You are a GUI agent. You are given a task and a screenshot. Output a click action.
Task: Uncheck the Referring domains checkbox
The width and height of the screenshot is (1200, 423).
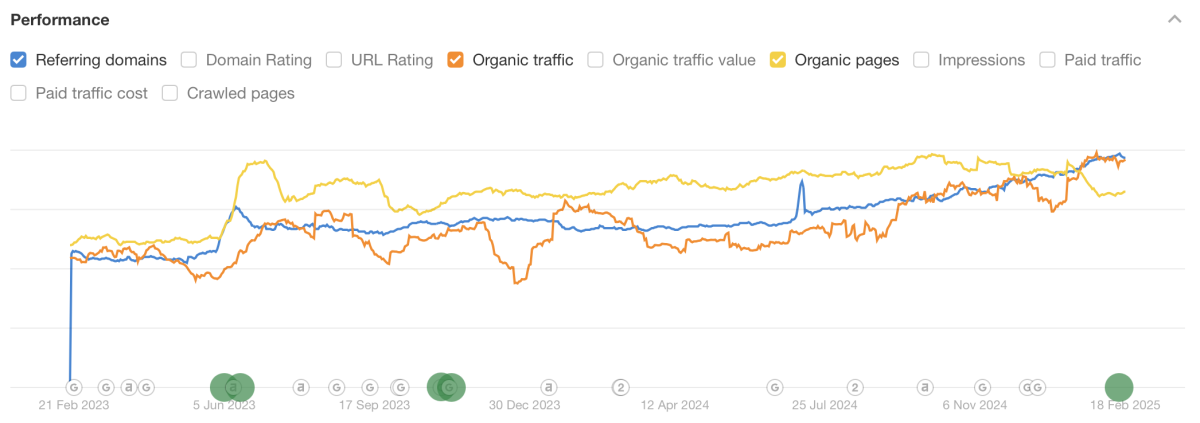click(x=18, y=60)
